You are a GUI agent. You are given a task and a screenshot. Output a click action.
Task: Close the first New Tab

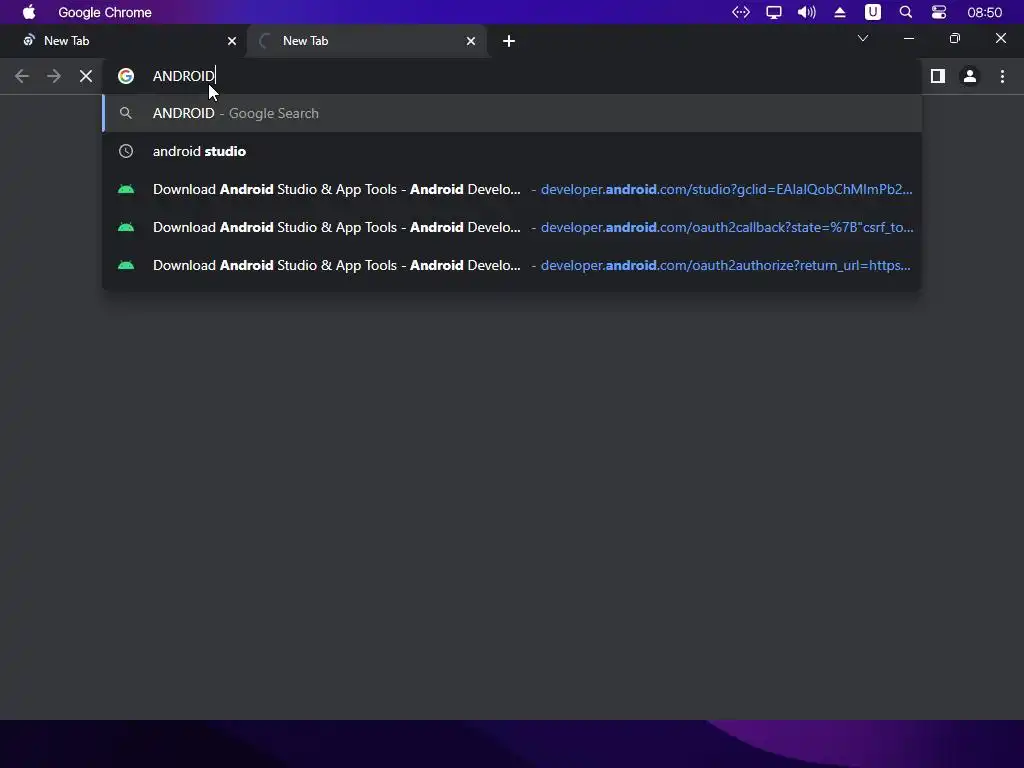coord(232,40)
